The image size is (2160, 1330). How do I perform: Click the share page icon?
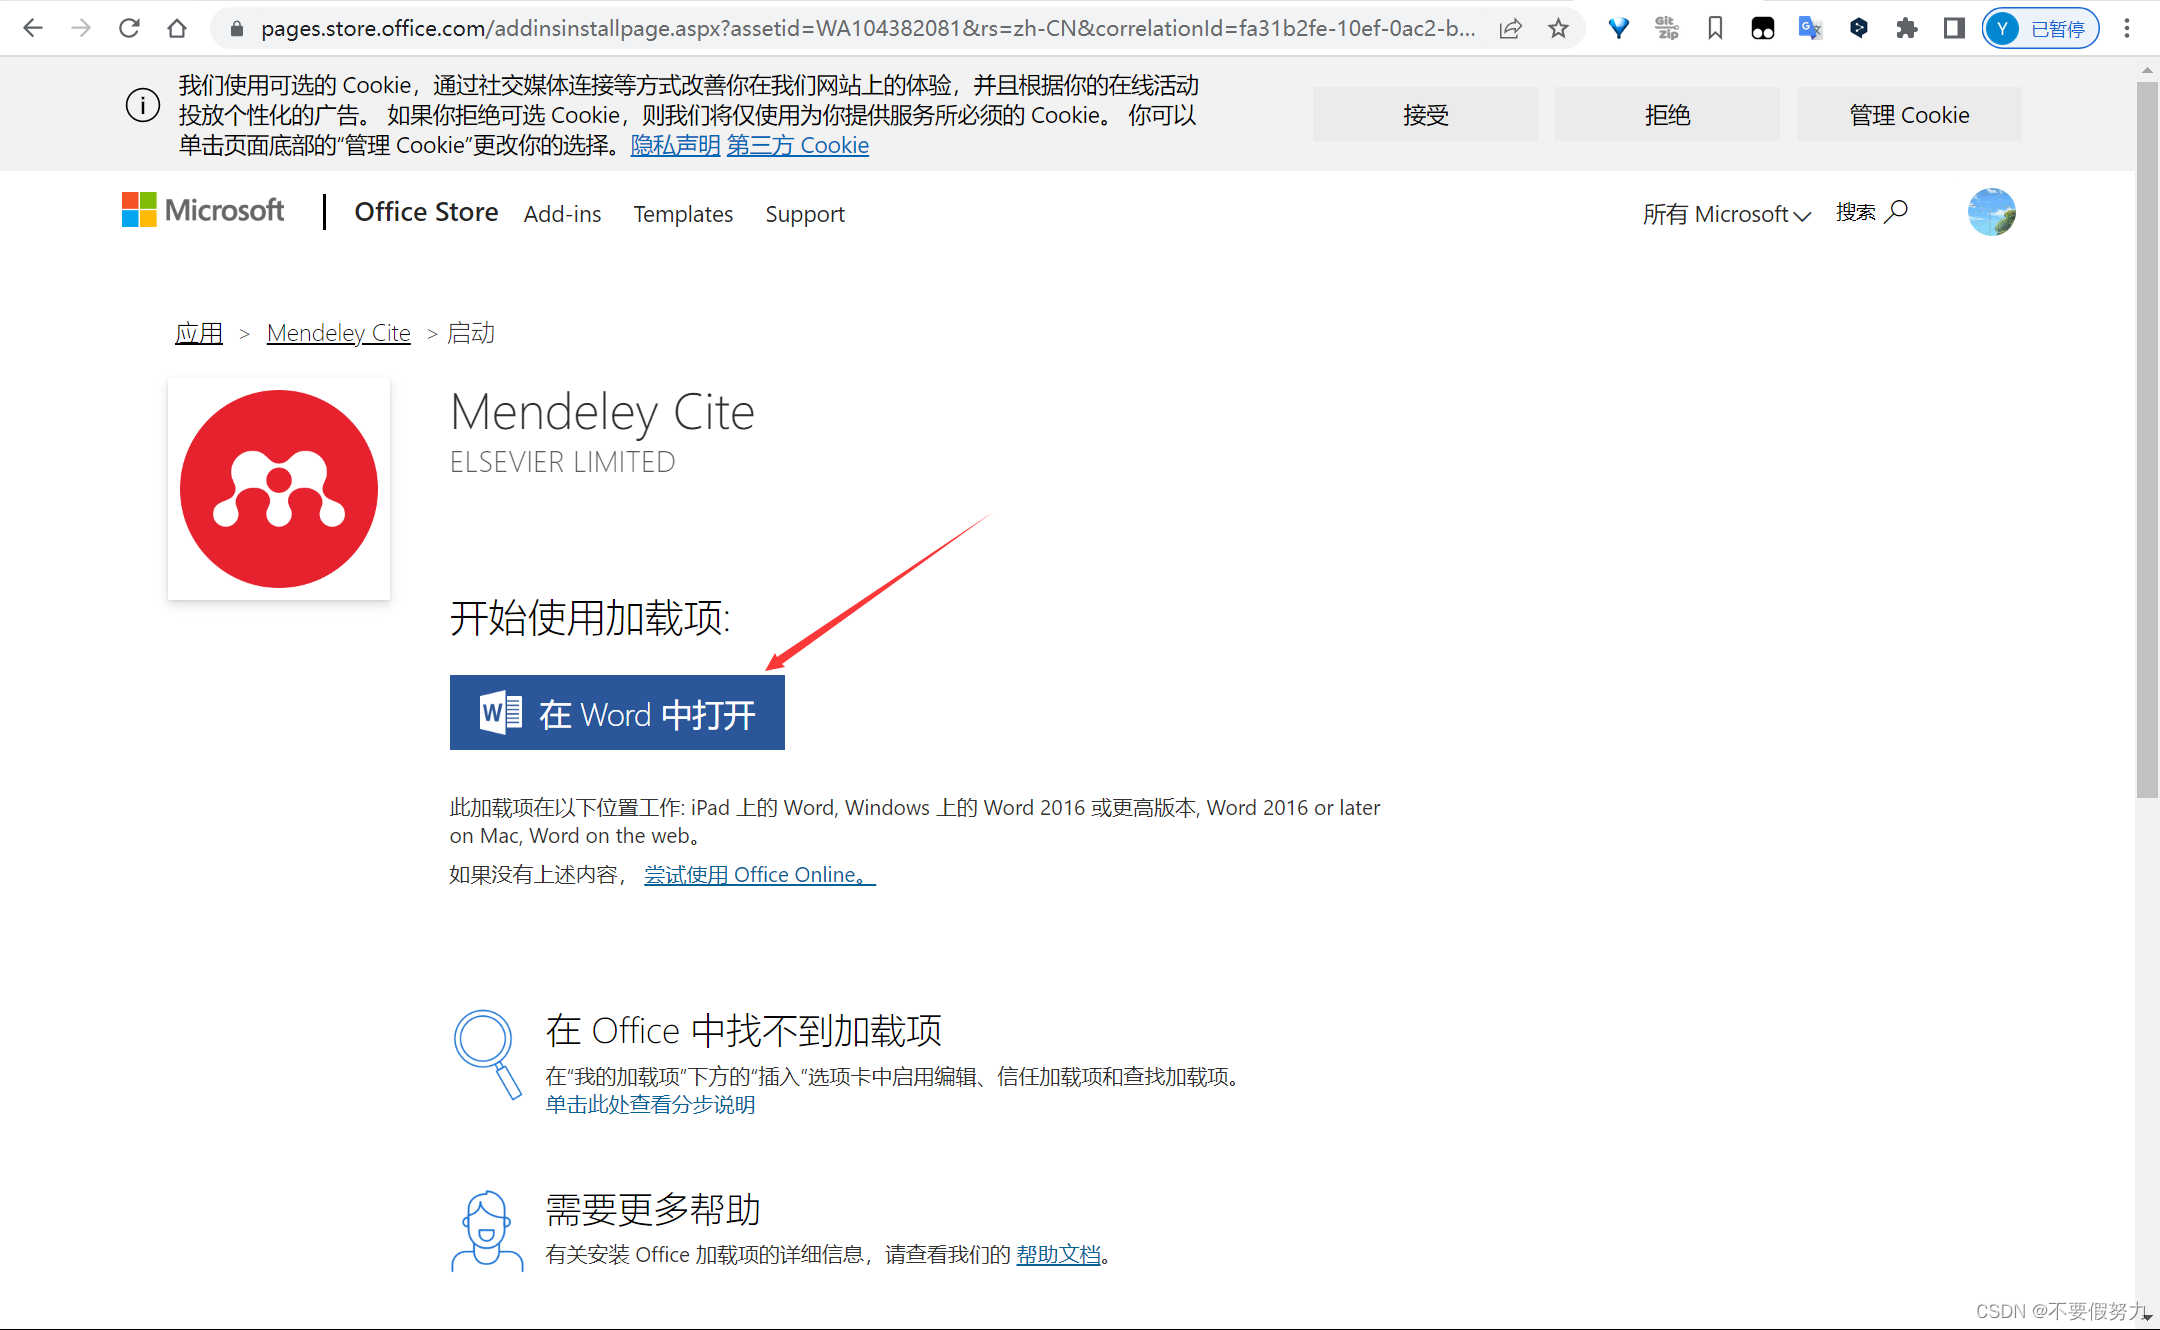[1510, 28]
